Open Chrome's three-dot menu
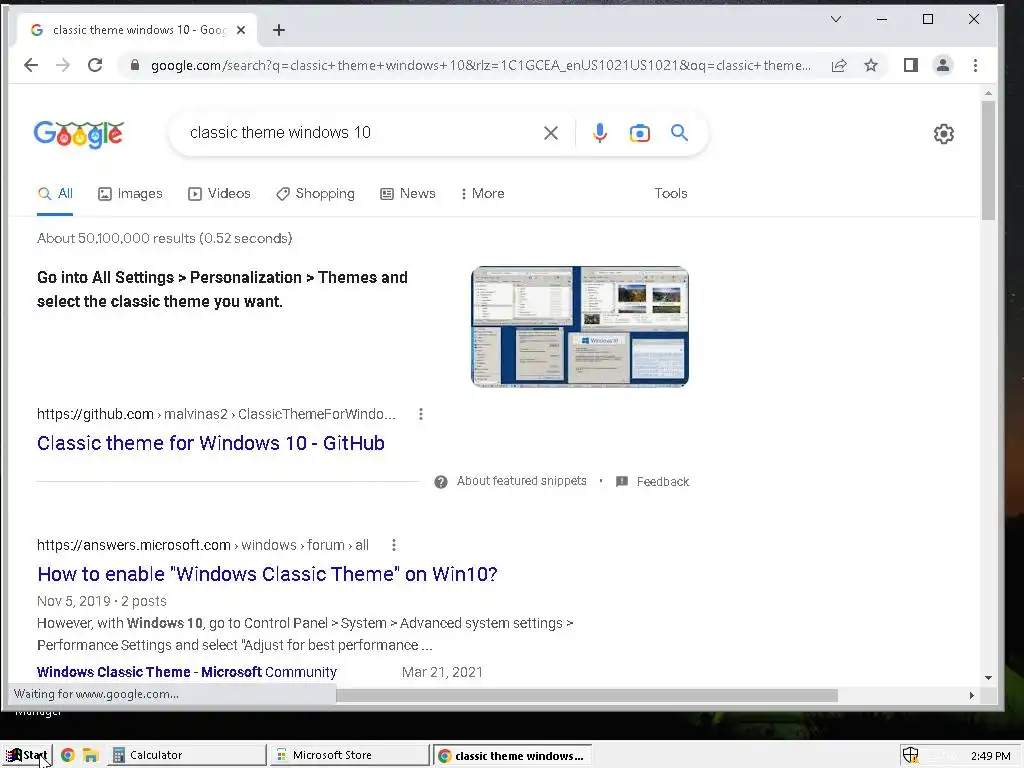 (x=975, y=65)
